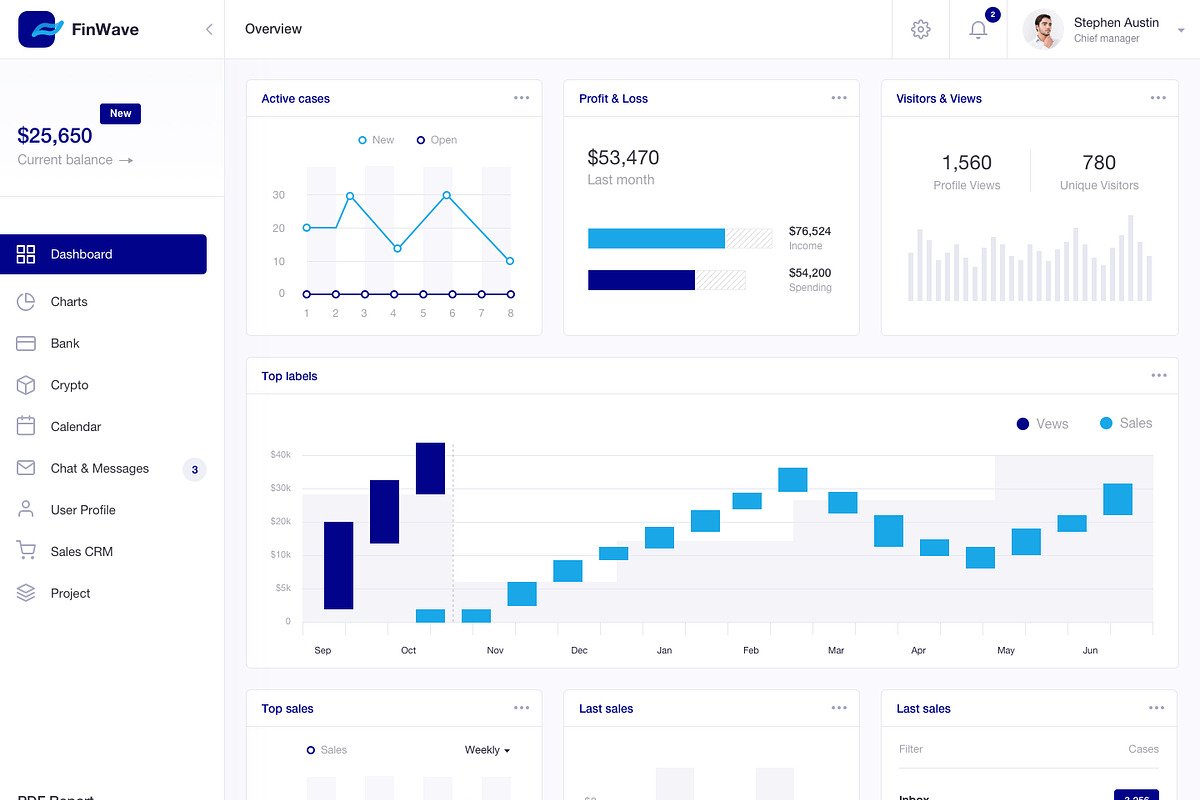Click the PDF Report link
Screen dimensions: 1200x800
pos(54,795)
